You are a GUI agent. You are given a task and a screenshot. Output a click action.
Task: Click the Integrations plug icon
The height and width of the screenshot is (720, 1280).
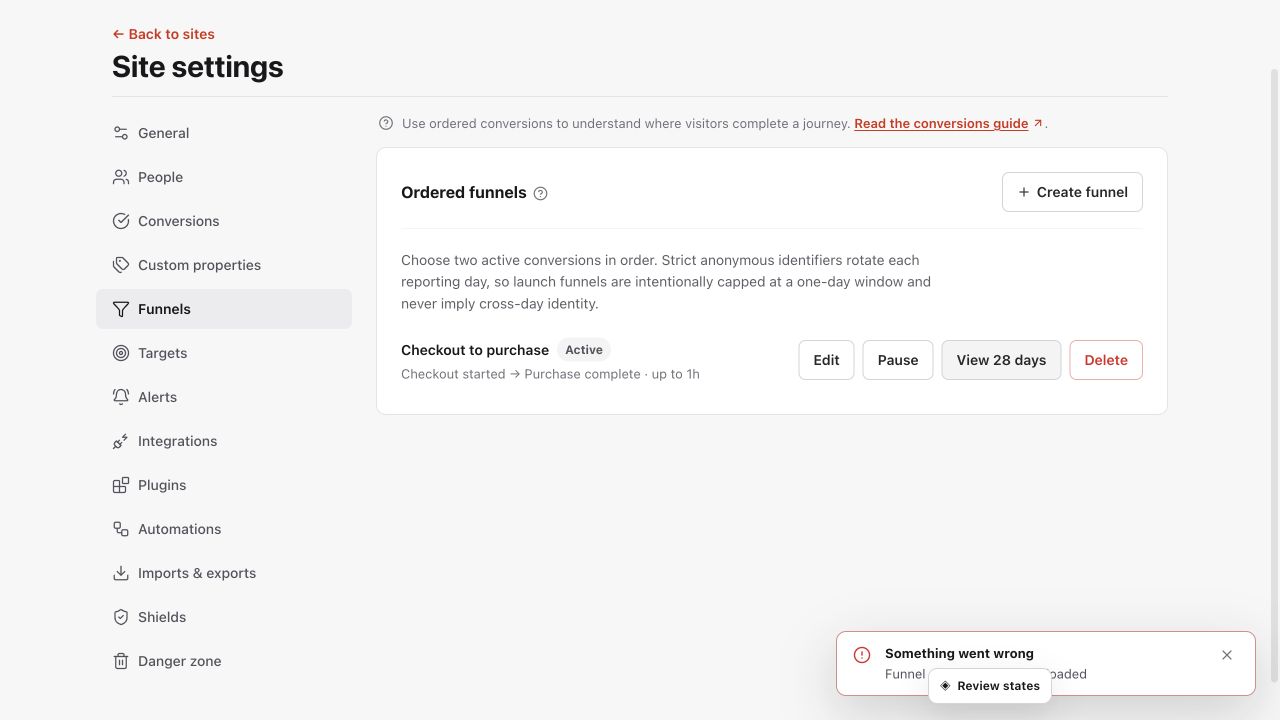[121, 441]
